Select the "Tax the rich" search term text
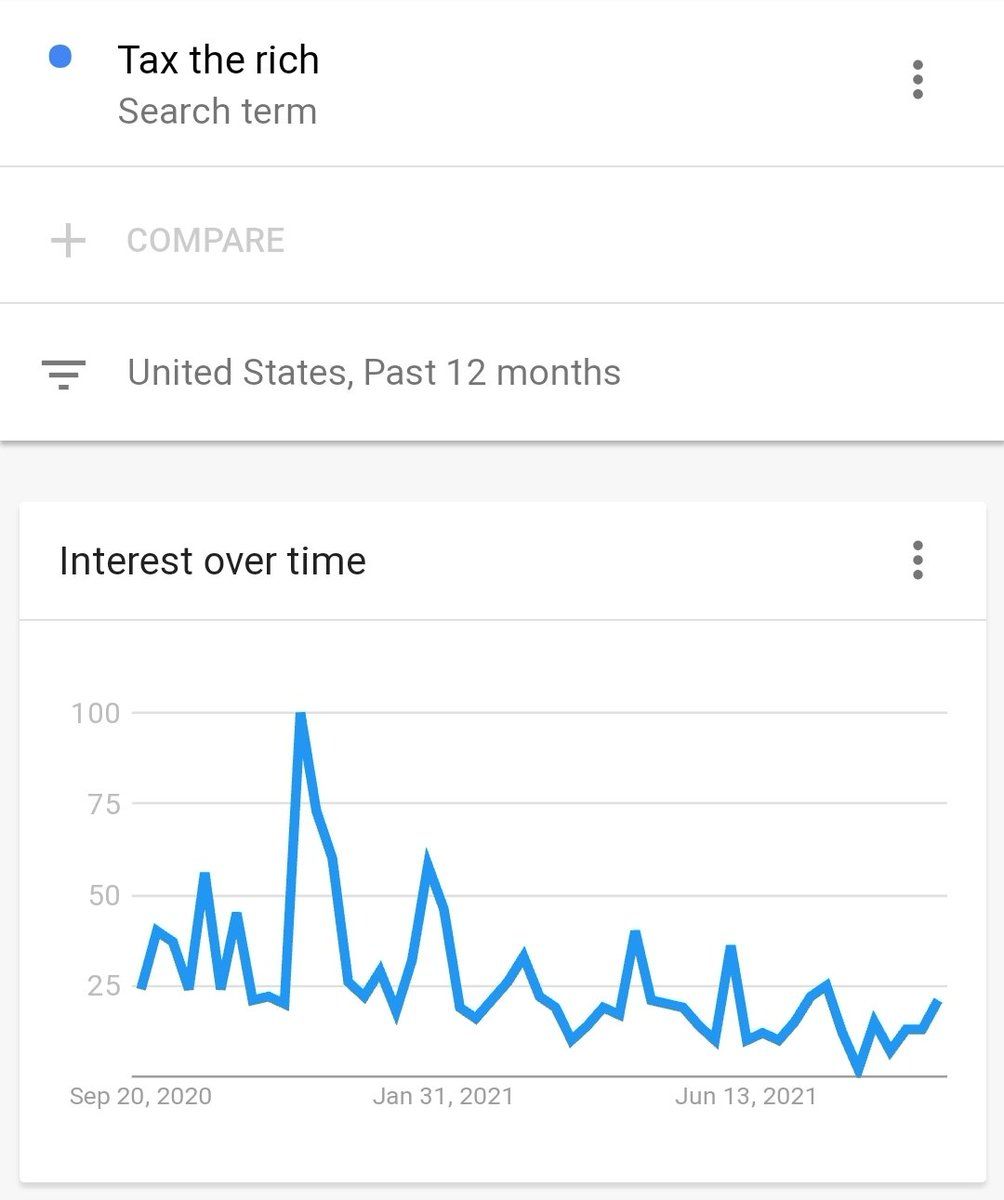 (218, 60)
